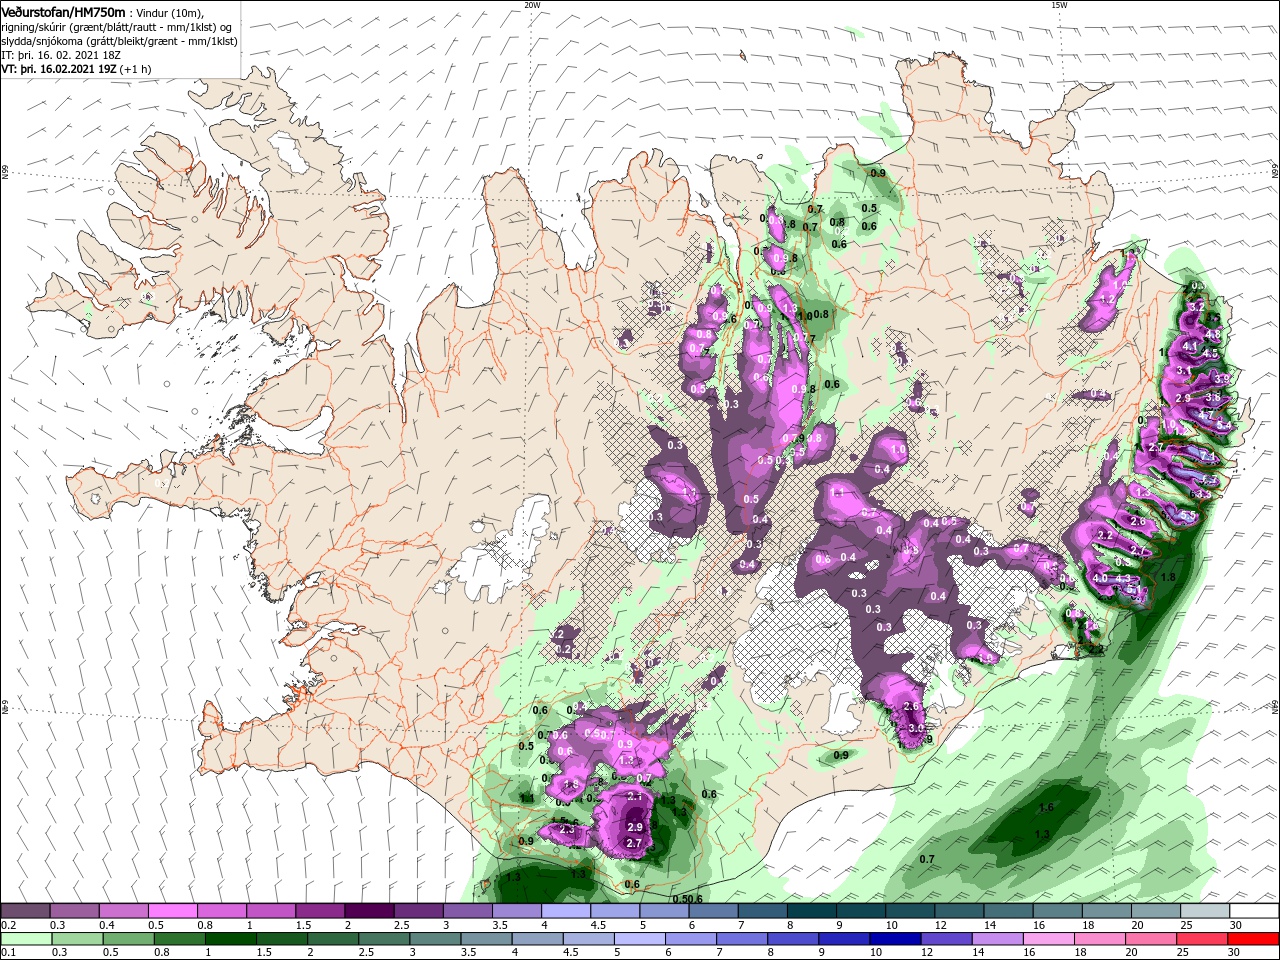Screen dimensions: 1280x960
Task: Select bright pink snow swatch between 0.5 and 0.8
Action: (x=172, y=911)
